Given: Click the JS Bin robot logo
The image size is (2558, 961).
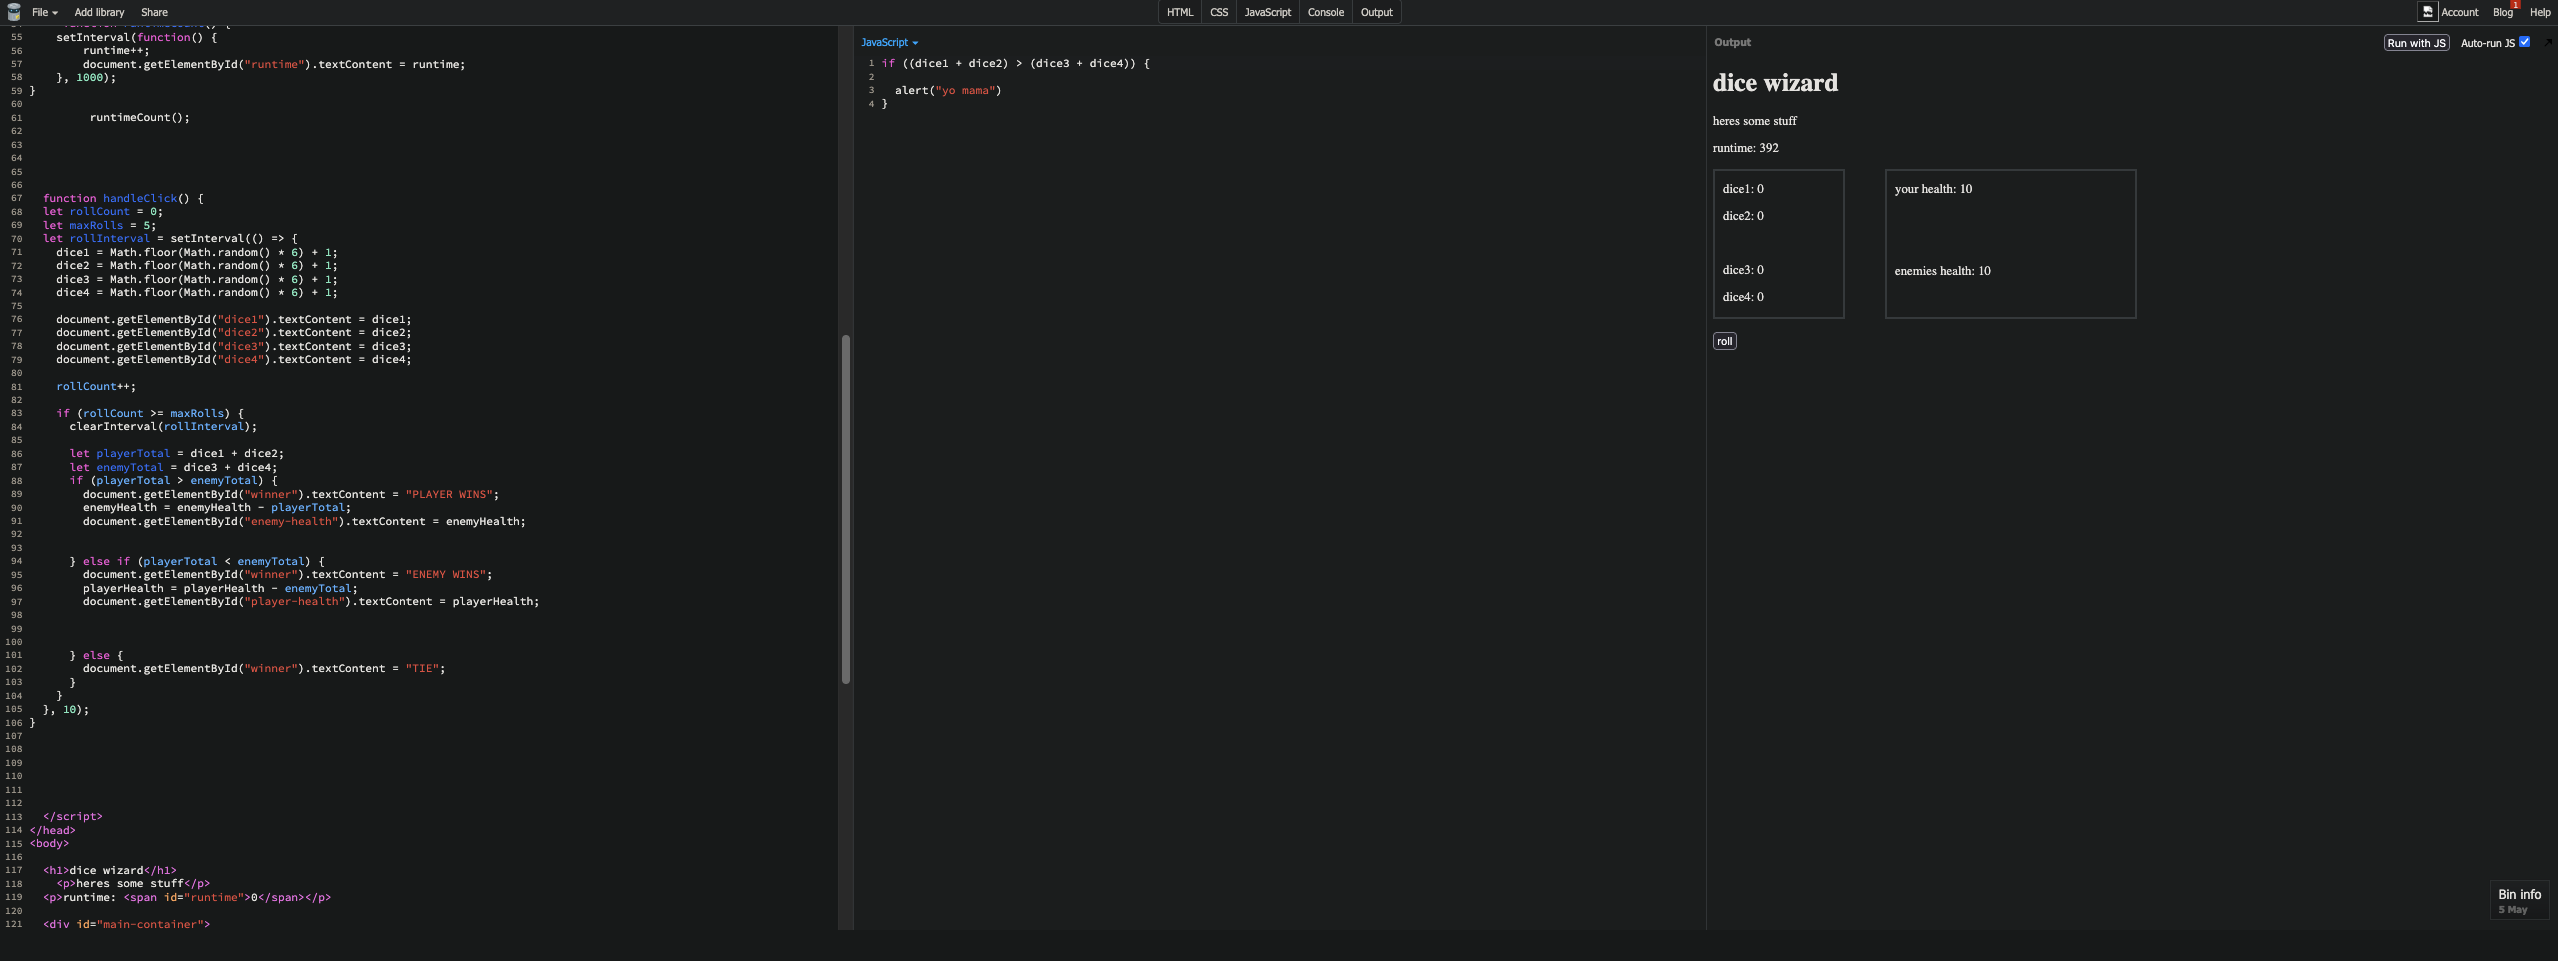Looking at the screenshot, I should click(x=13, y=12).
